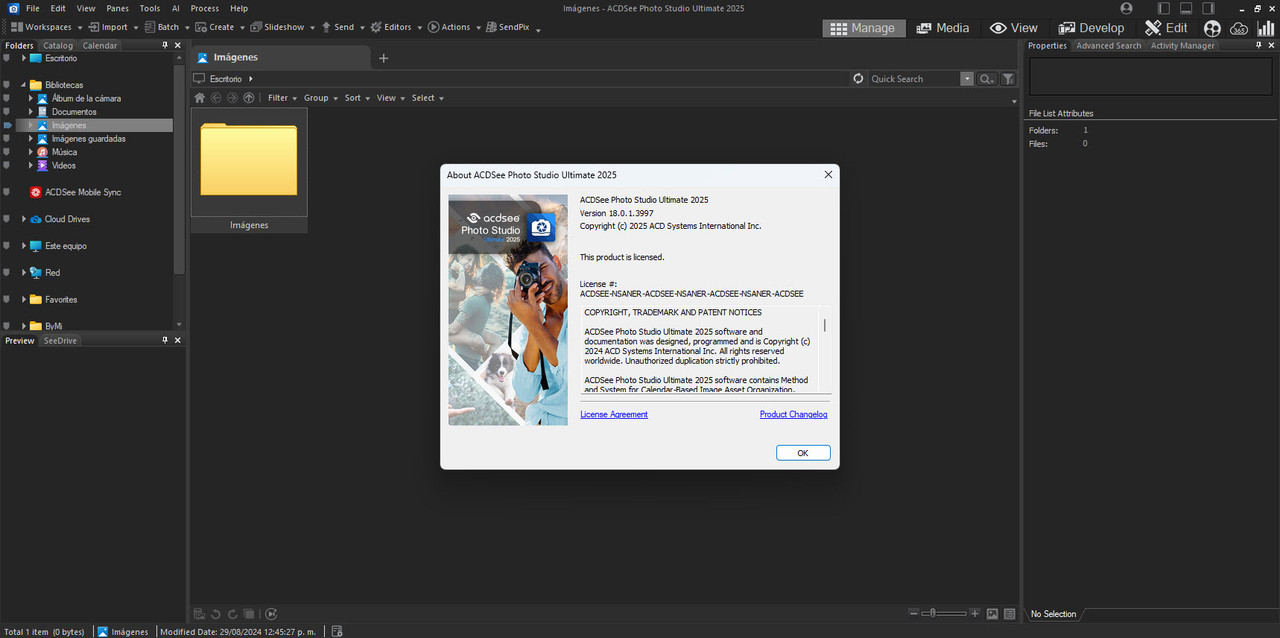The width and height of the screenshot is (1280, 638).
Task: Open the Quick Search dropdown arrow
Action: pos(967,79)
